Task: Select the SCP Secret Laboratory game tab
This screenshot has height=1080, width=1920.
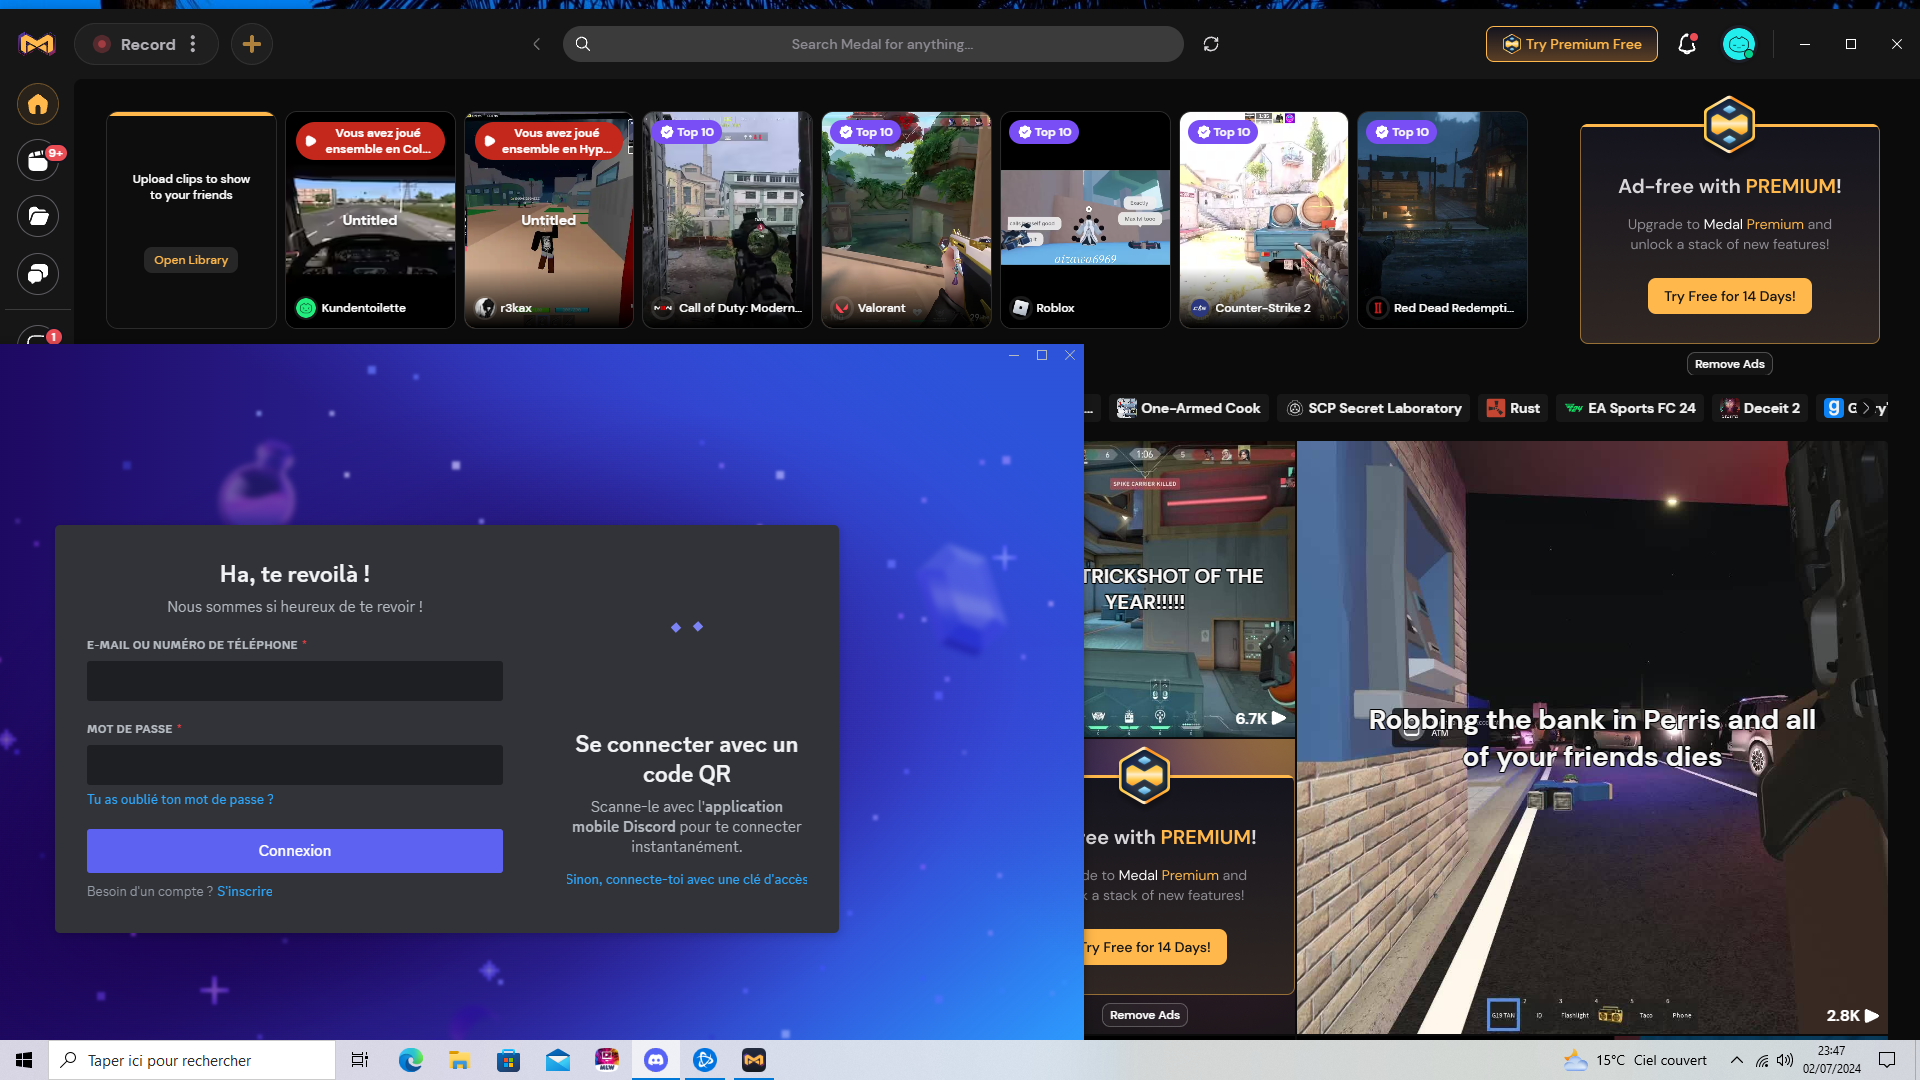Action: [1374, 408]
